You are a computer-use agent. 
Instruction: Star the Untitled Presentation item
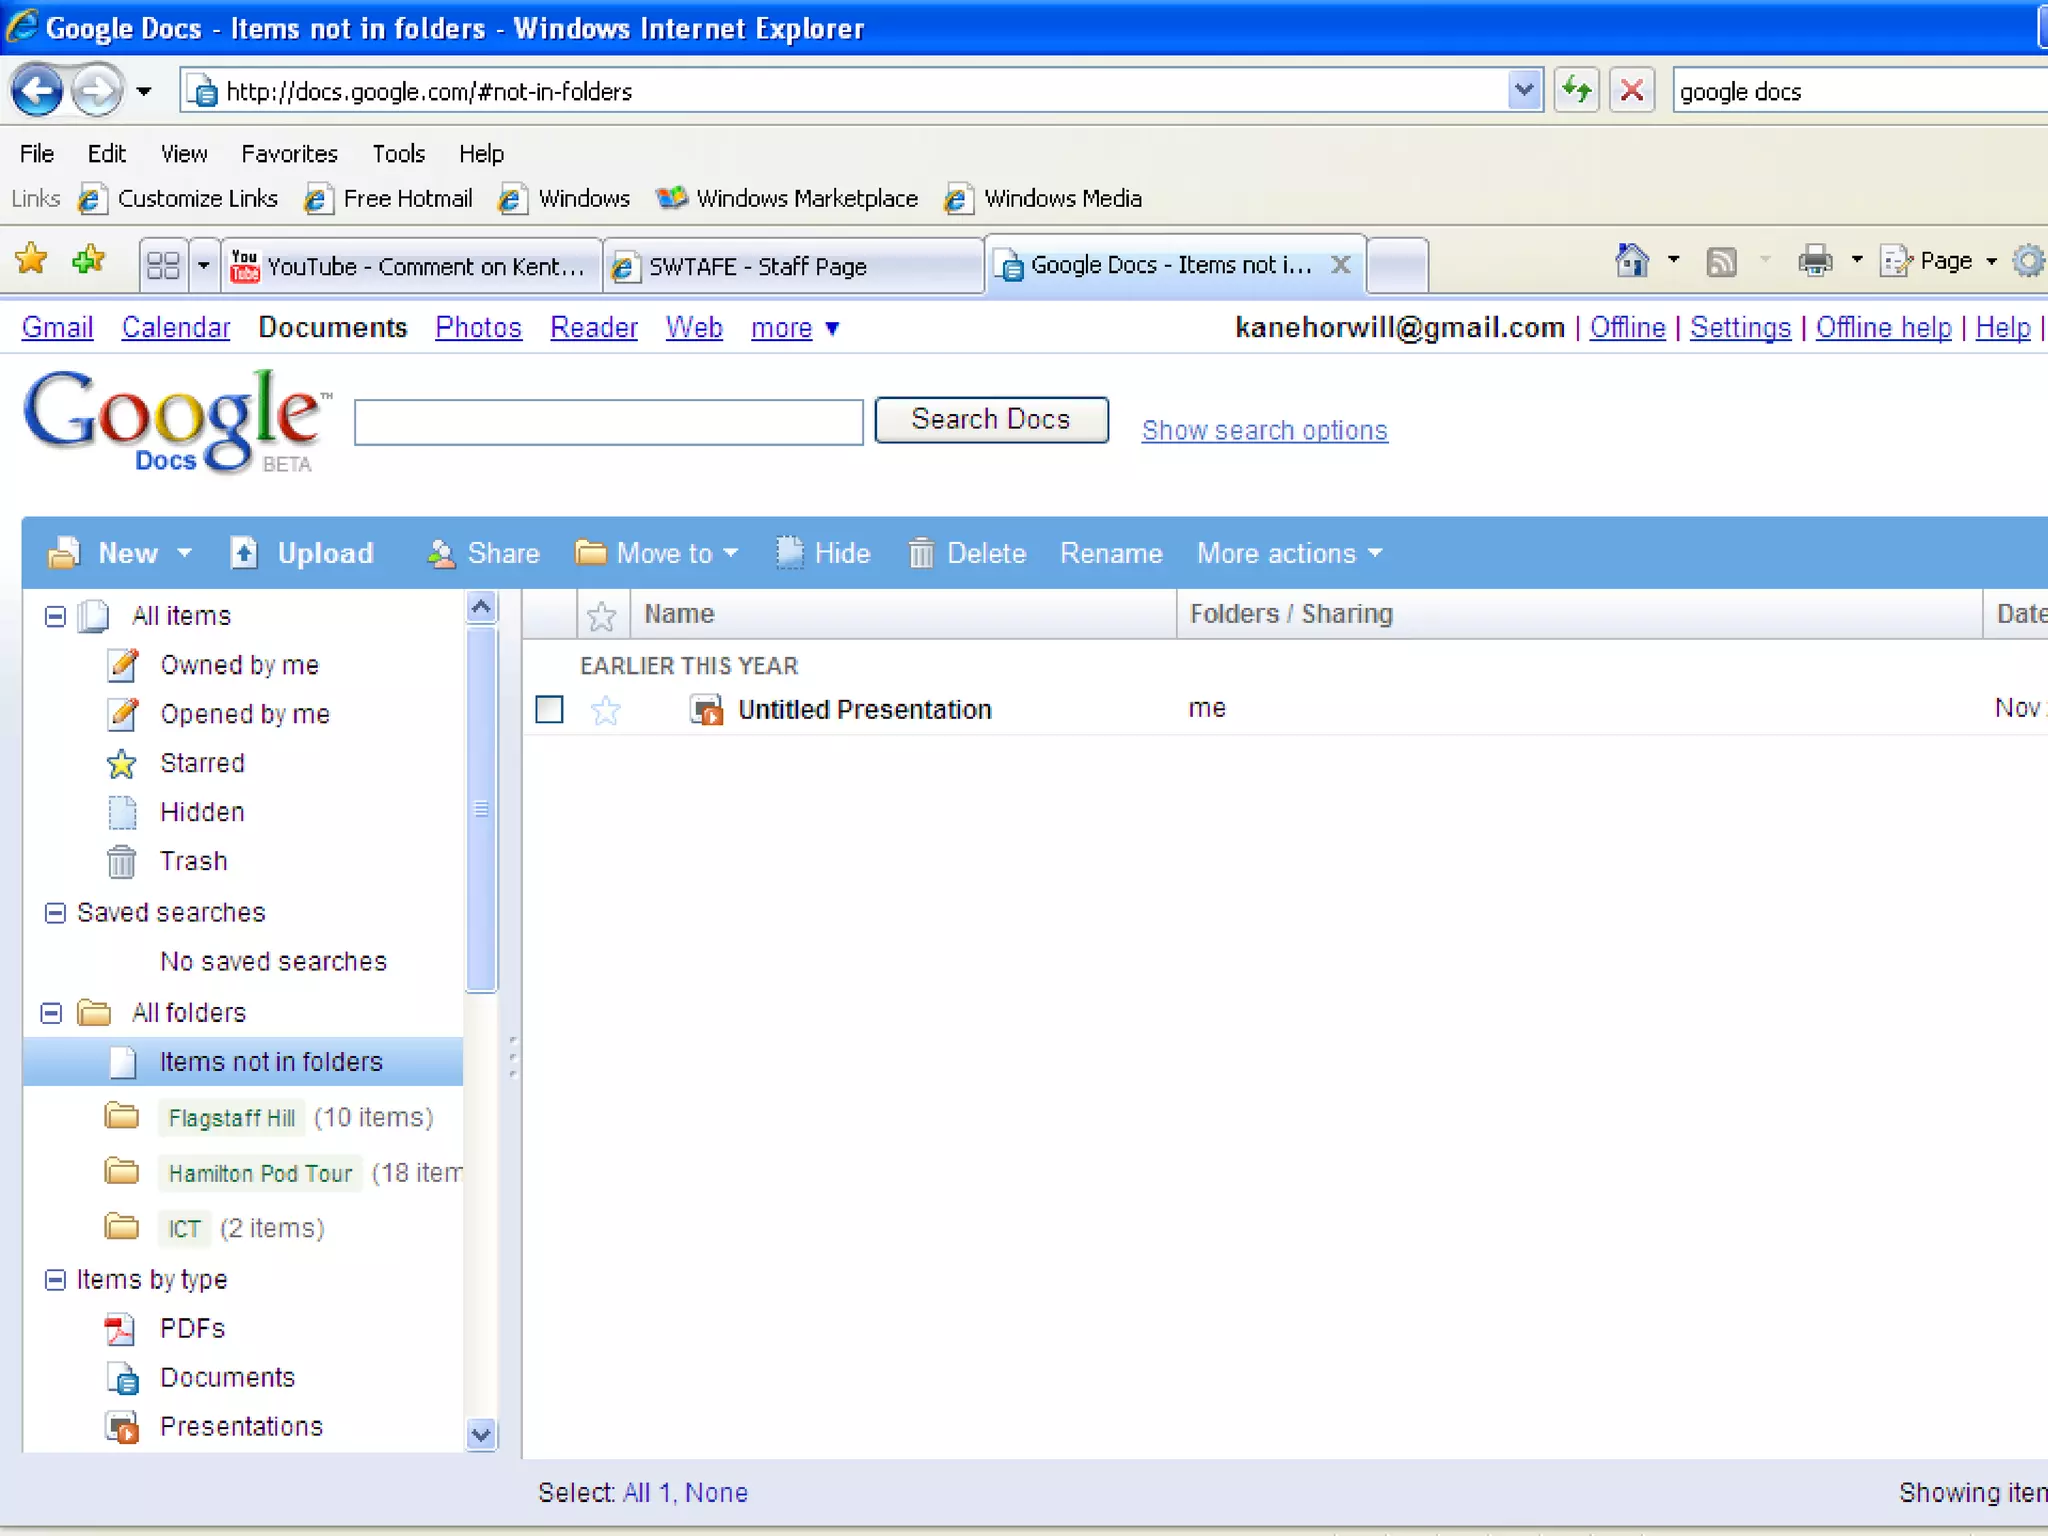point(606,711)
